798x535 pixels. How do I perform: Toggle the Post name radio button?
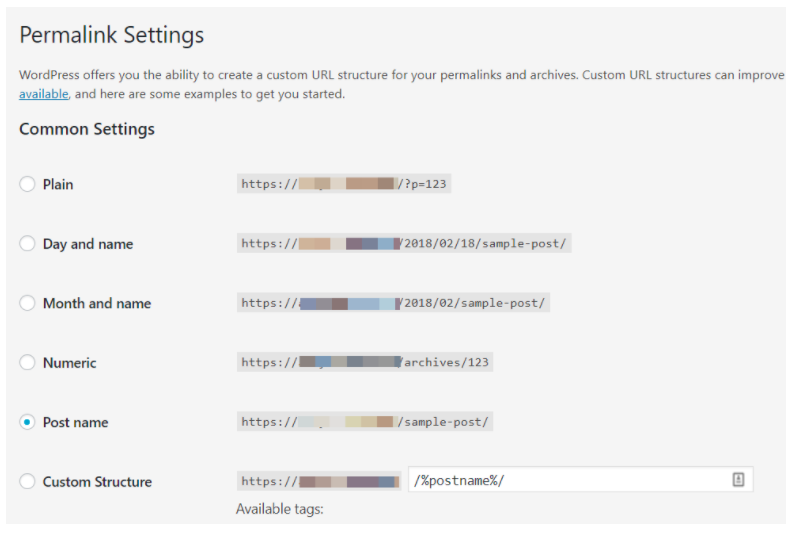click(27, 422)
